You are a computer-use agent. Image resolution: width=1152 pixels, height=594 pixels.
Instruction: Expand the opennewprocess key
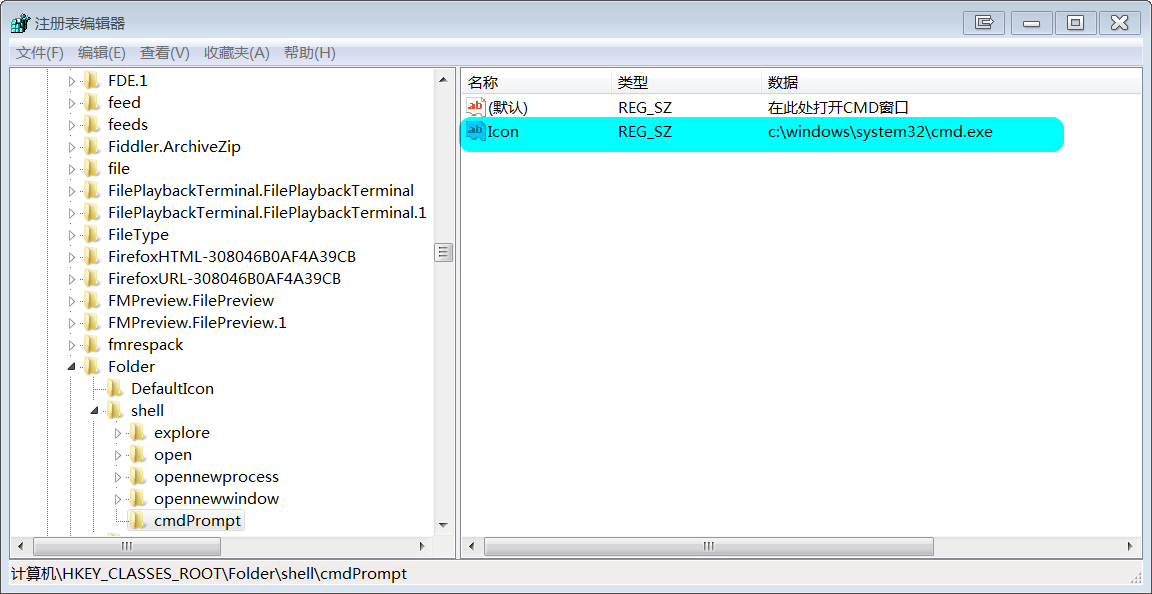tap(118, 477)
